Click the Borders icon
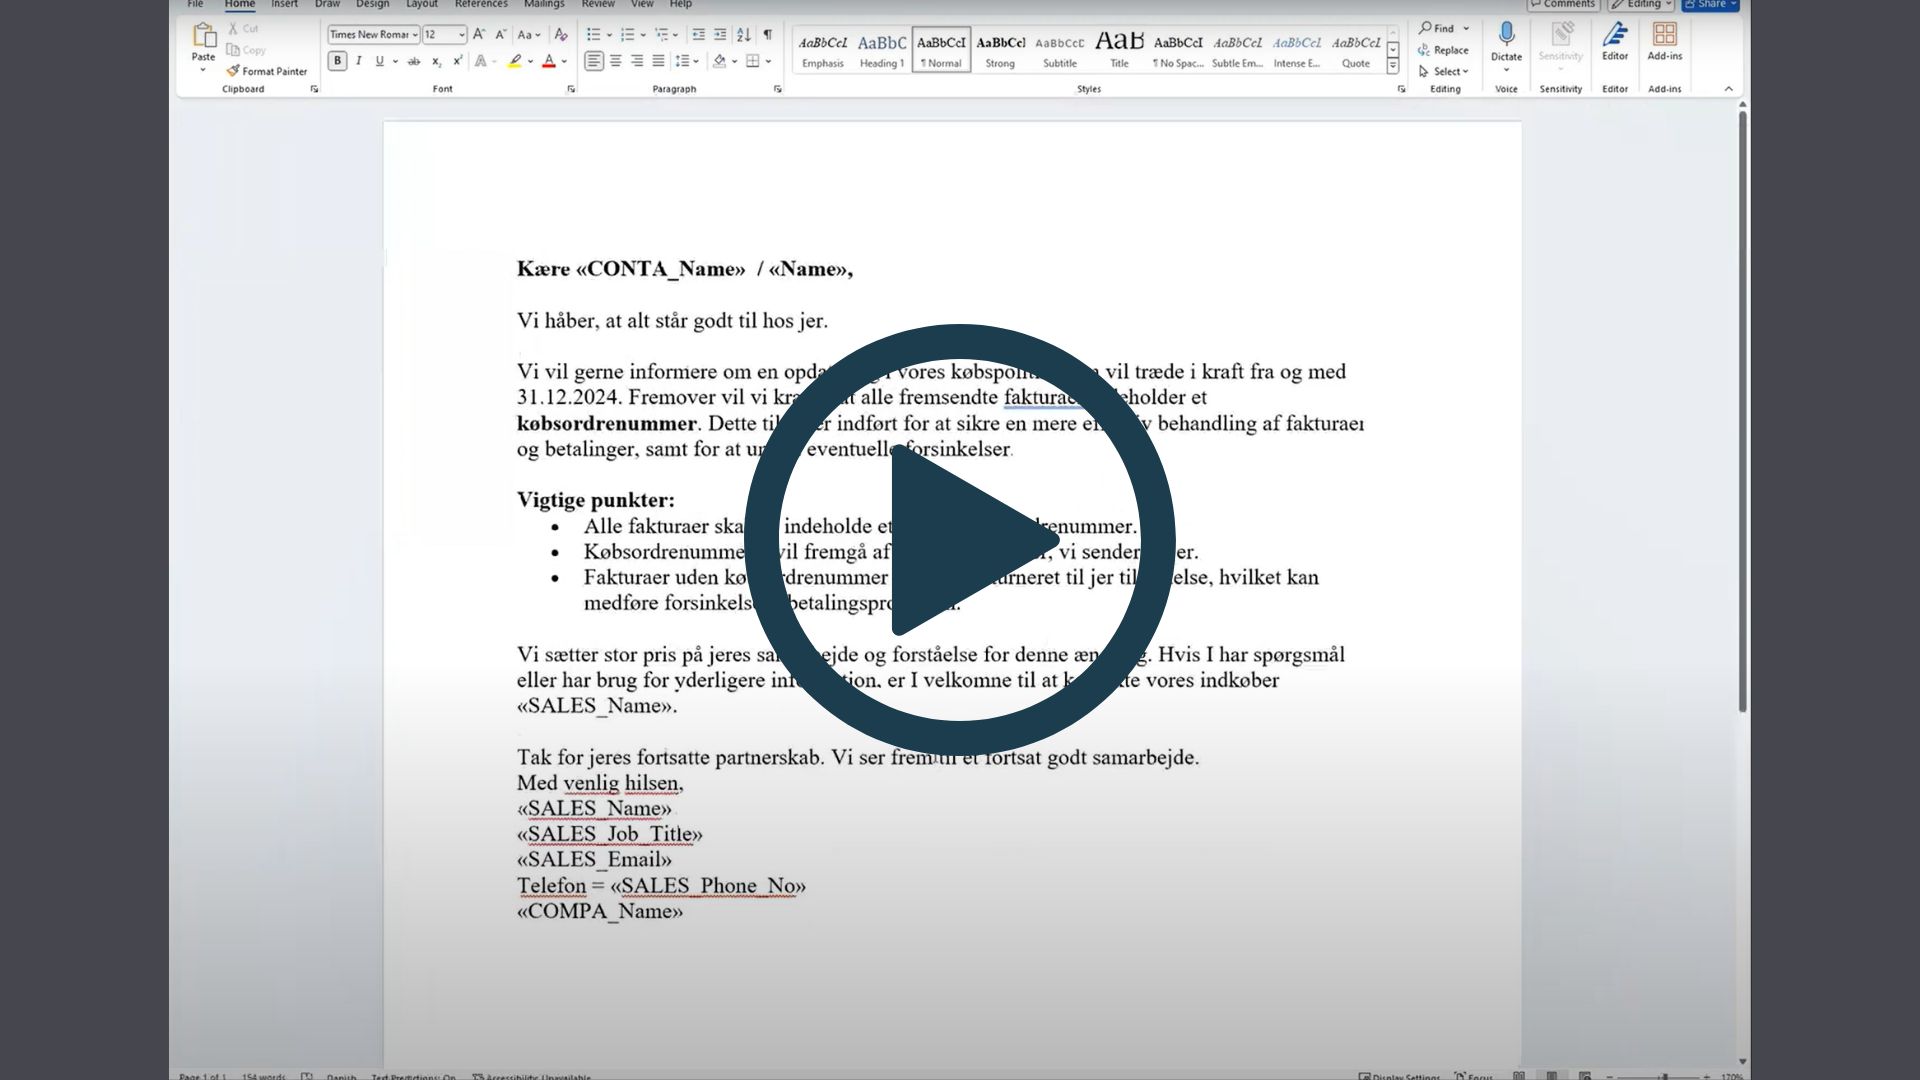This screenshot has width=1920, height=1080. point(753,61)
